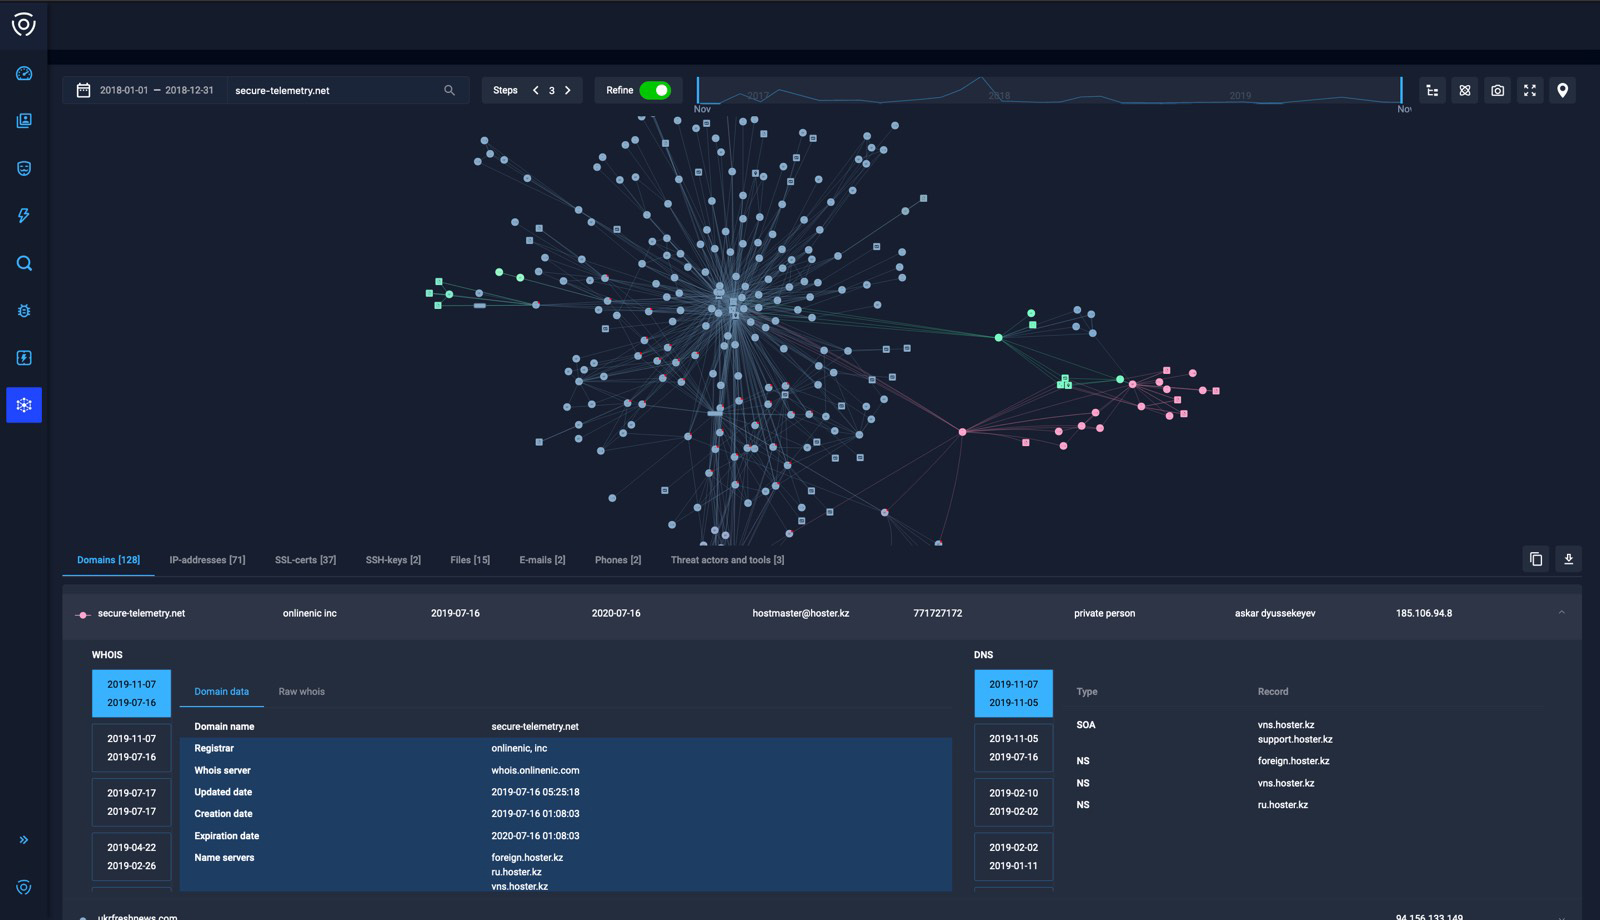Open Search in the left sidebar
1600x920 pixels.
[24, 263]
